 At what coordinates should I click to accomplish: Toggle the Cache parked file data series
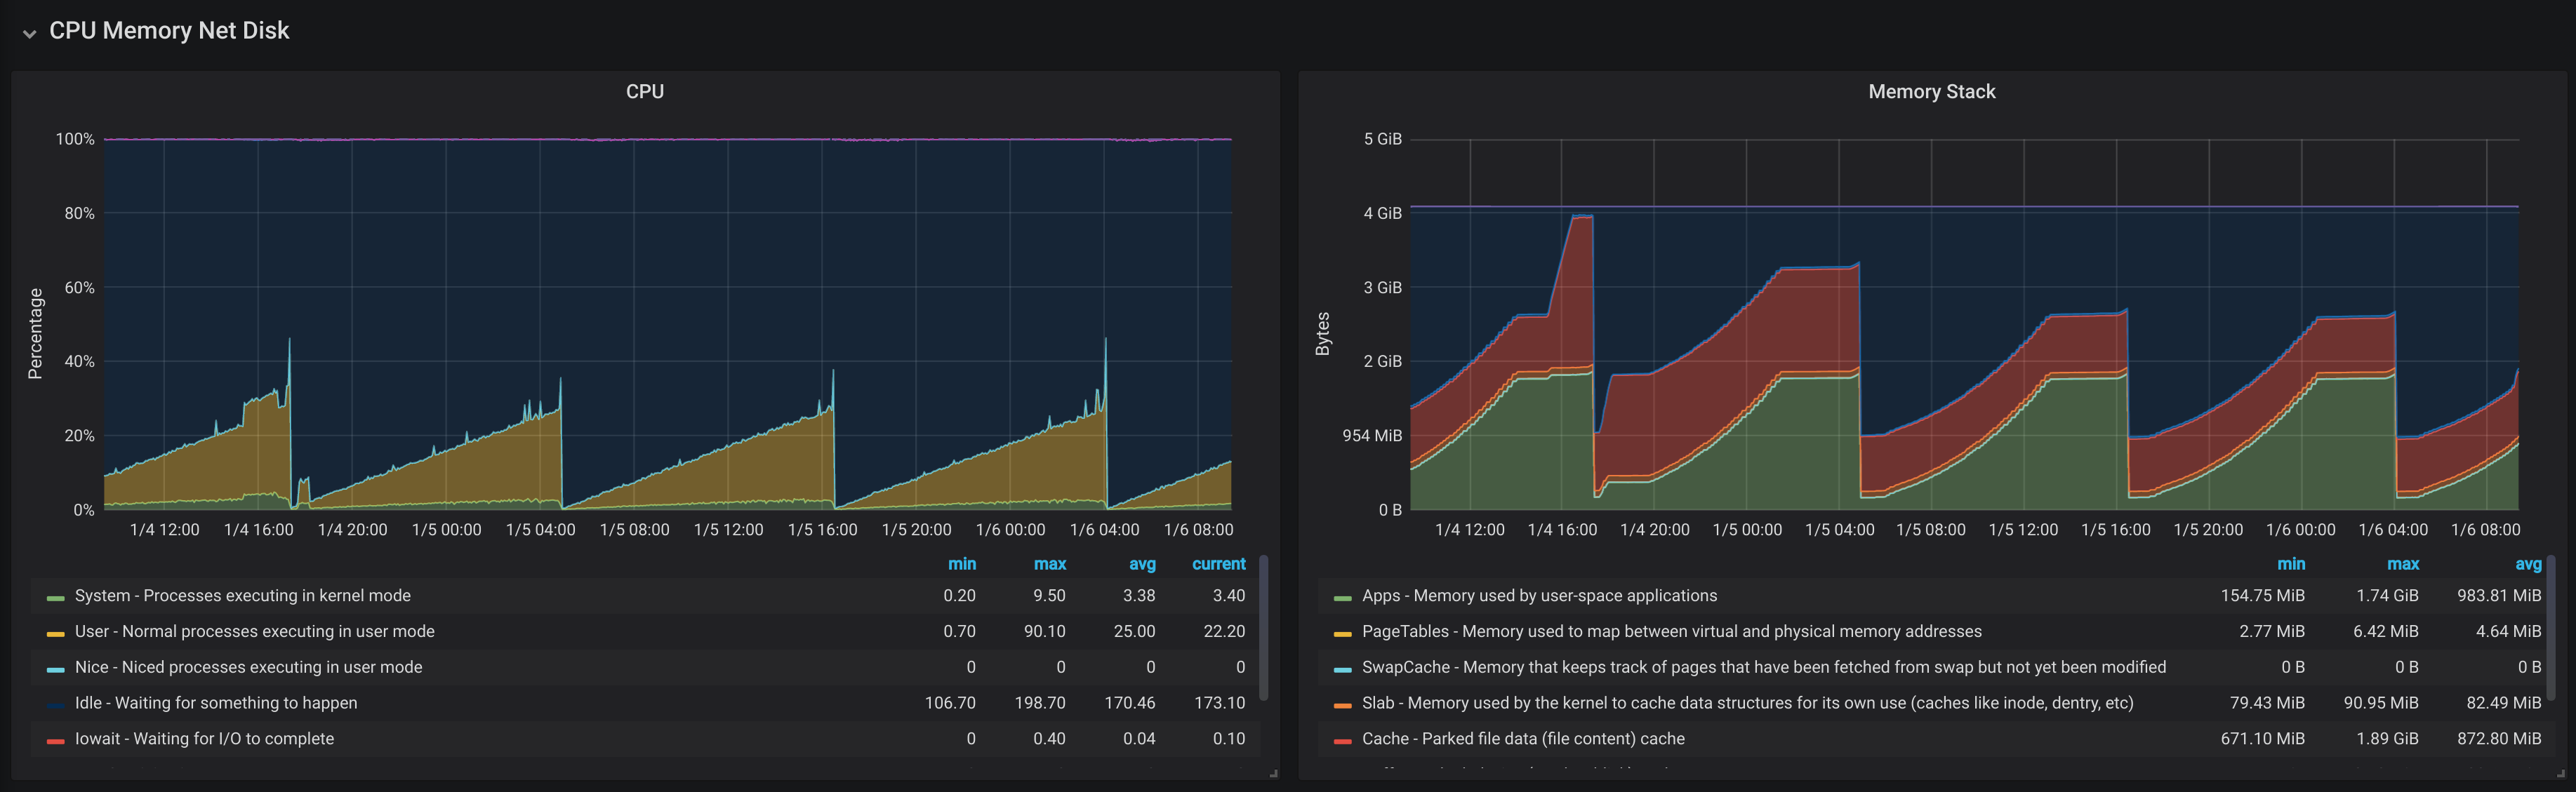[1522, 739]
